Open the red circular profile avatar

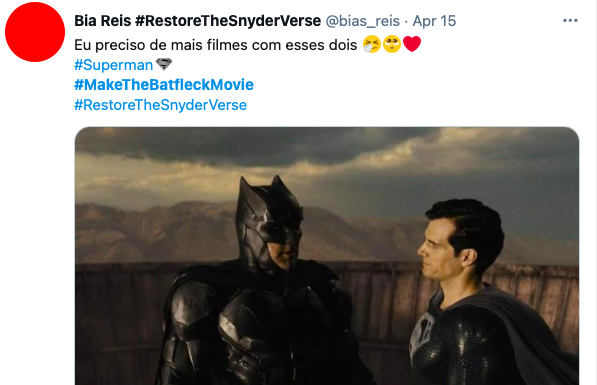(35, 32)
